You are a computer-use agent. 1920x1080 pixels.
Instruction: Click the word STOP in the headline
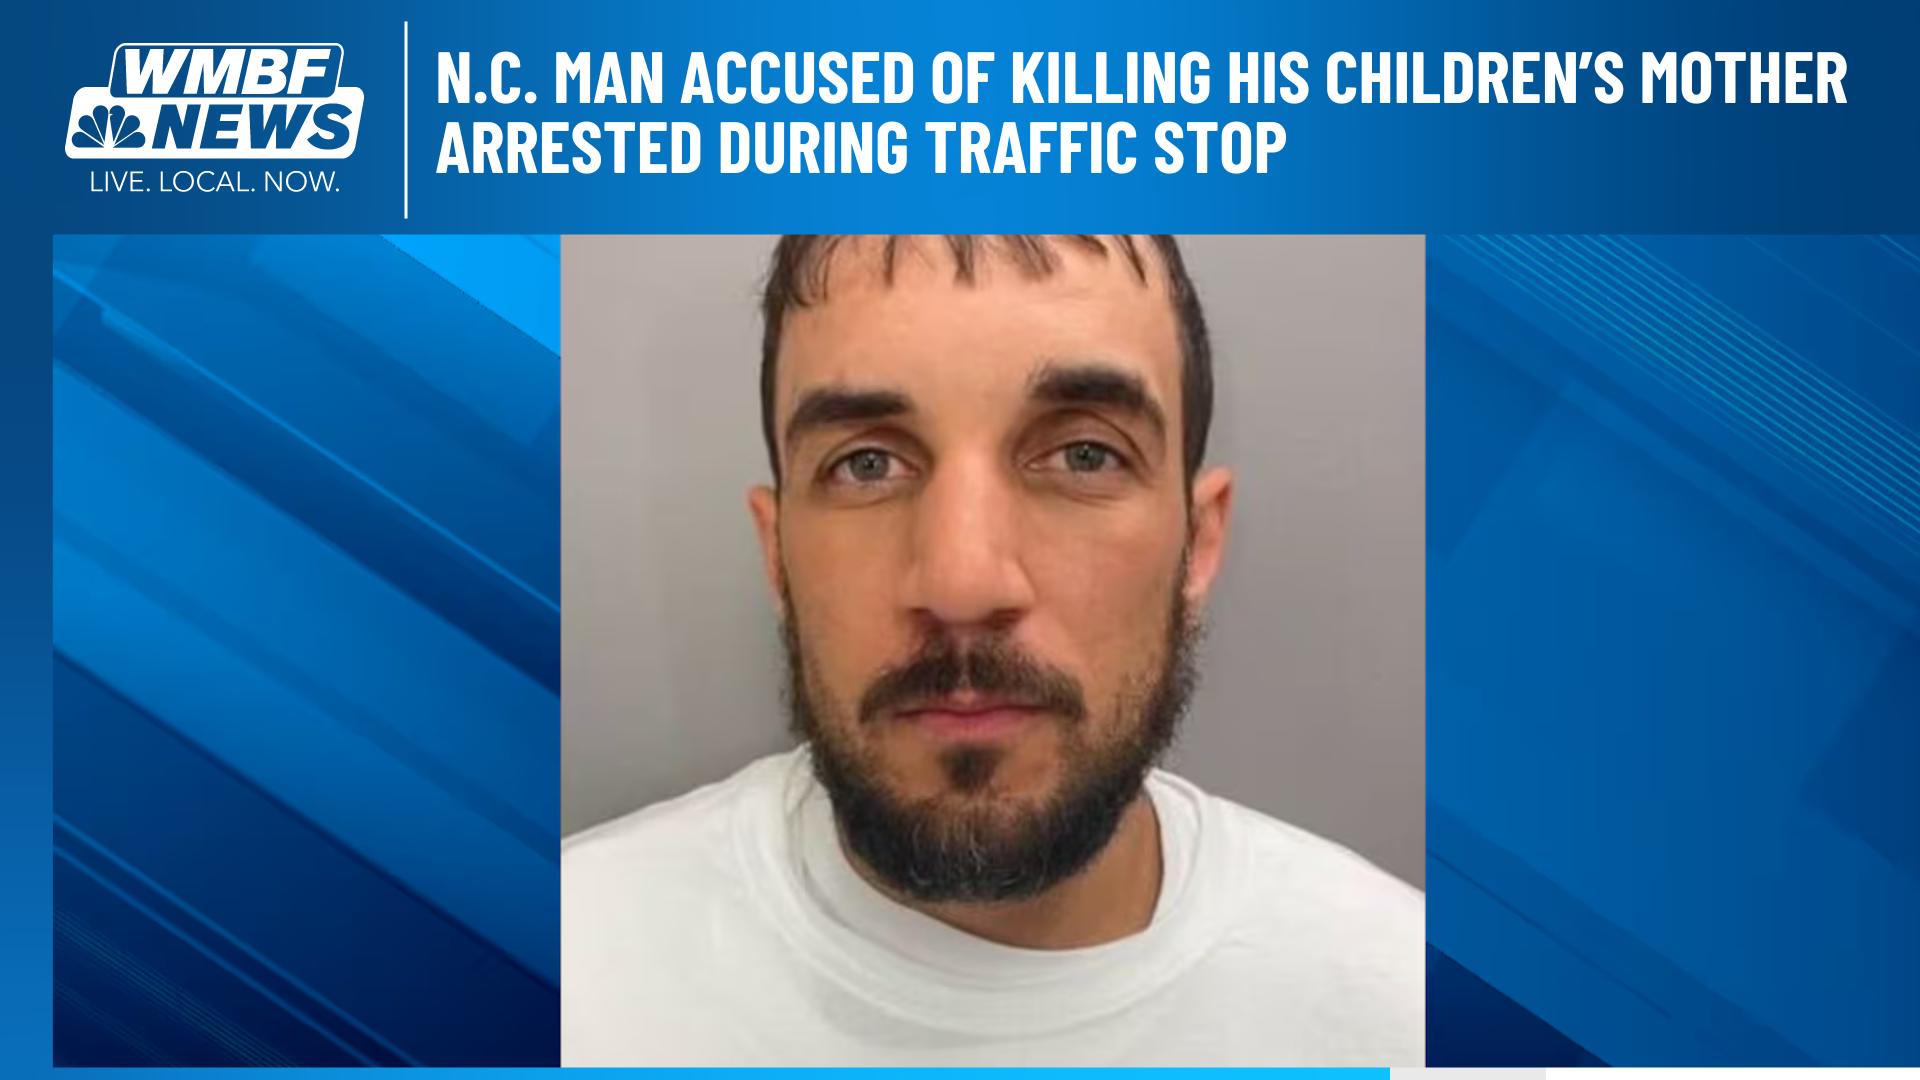tap(1220, 148)
